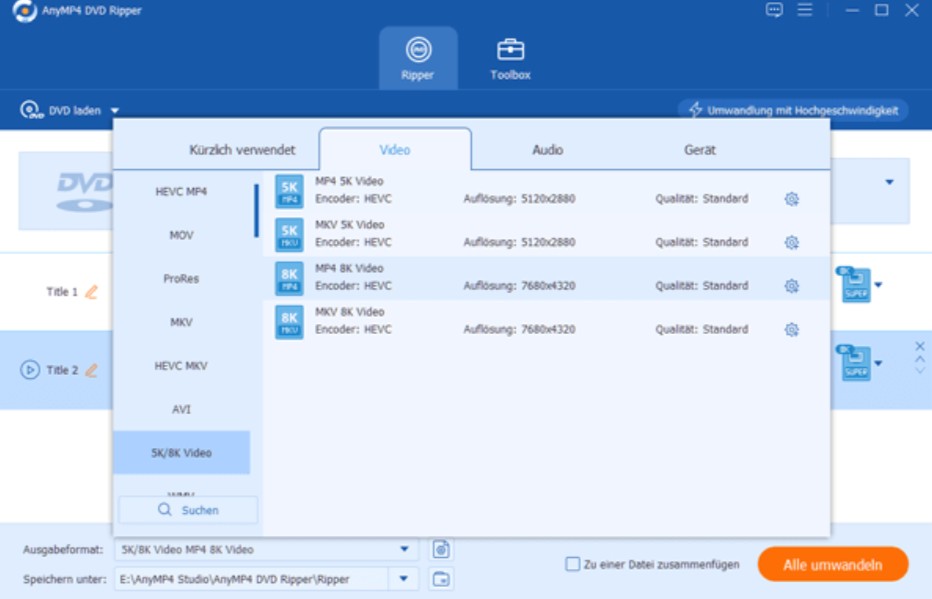Open settings gear for MKV 8K Video
The width and height of the screenshot is (932, 599).
click(x=791, y=329)
